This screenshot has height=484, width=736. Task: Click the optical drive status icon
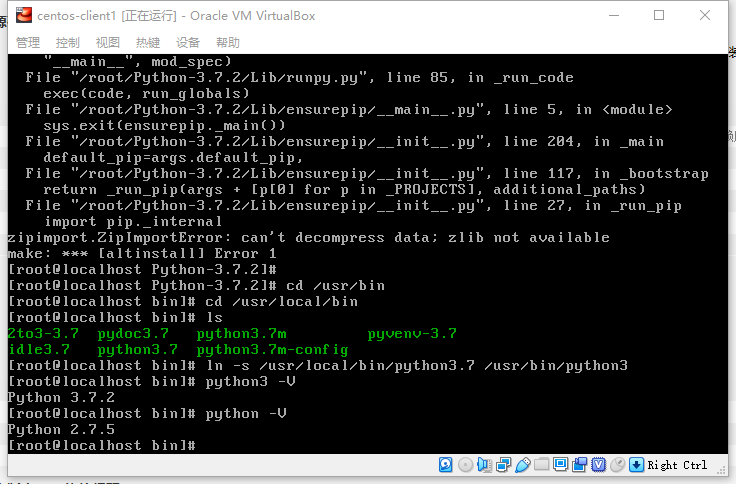click(465, 465)
